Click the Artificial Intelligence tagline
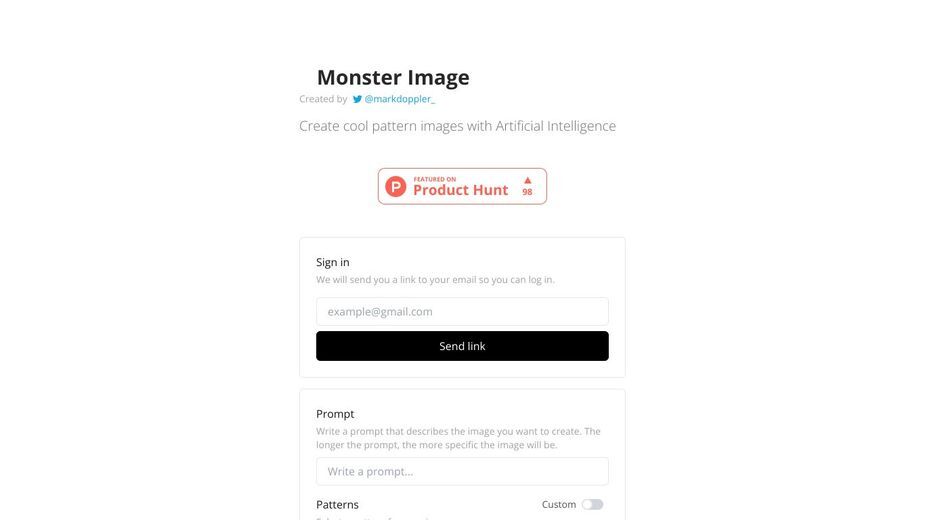This screenshot has width=925, height=520. 457,126
